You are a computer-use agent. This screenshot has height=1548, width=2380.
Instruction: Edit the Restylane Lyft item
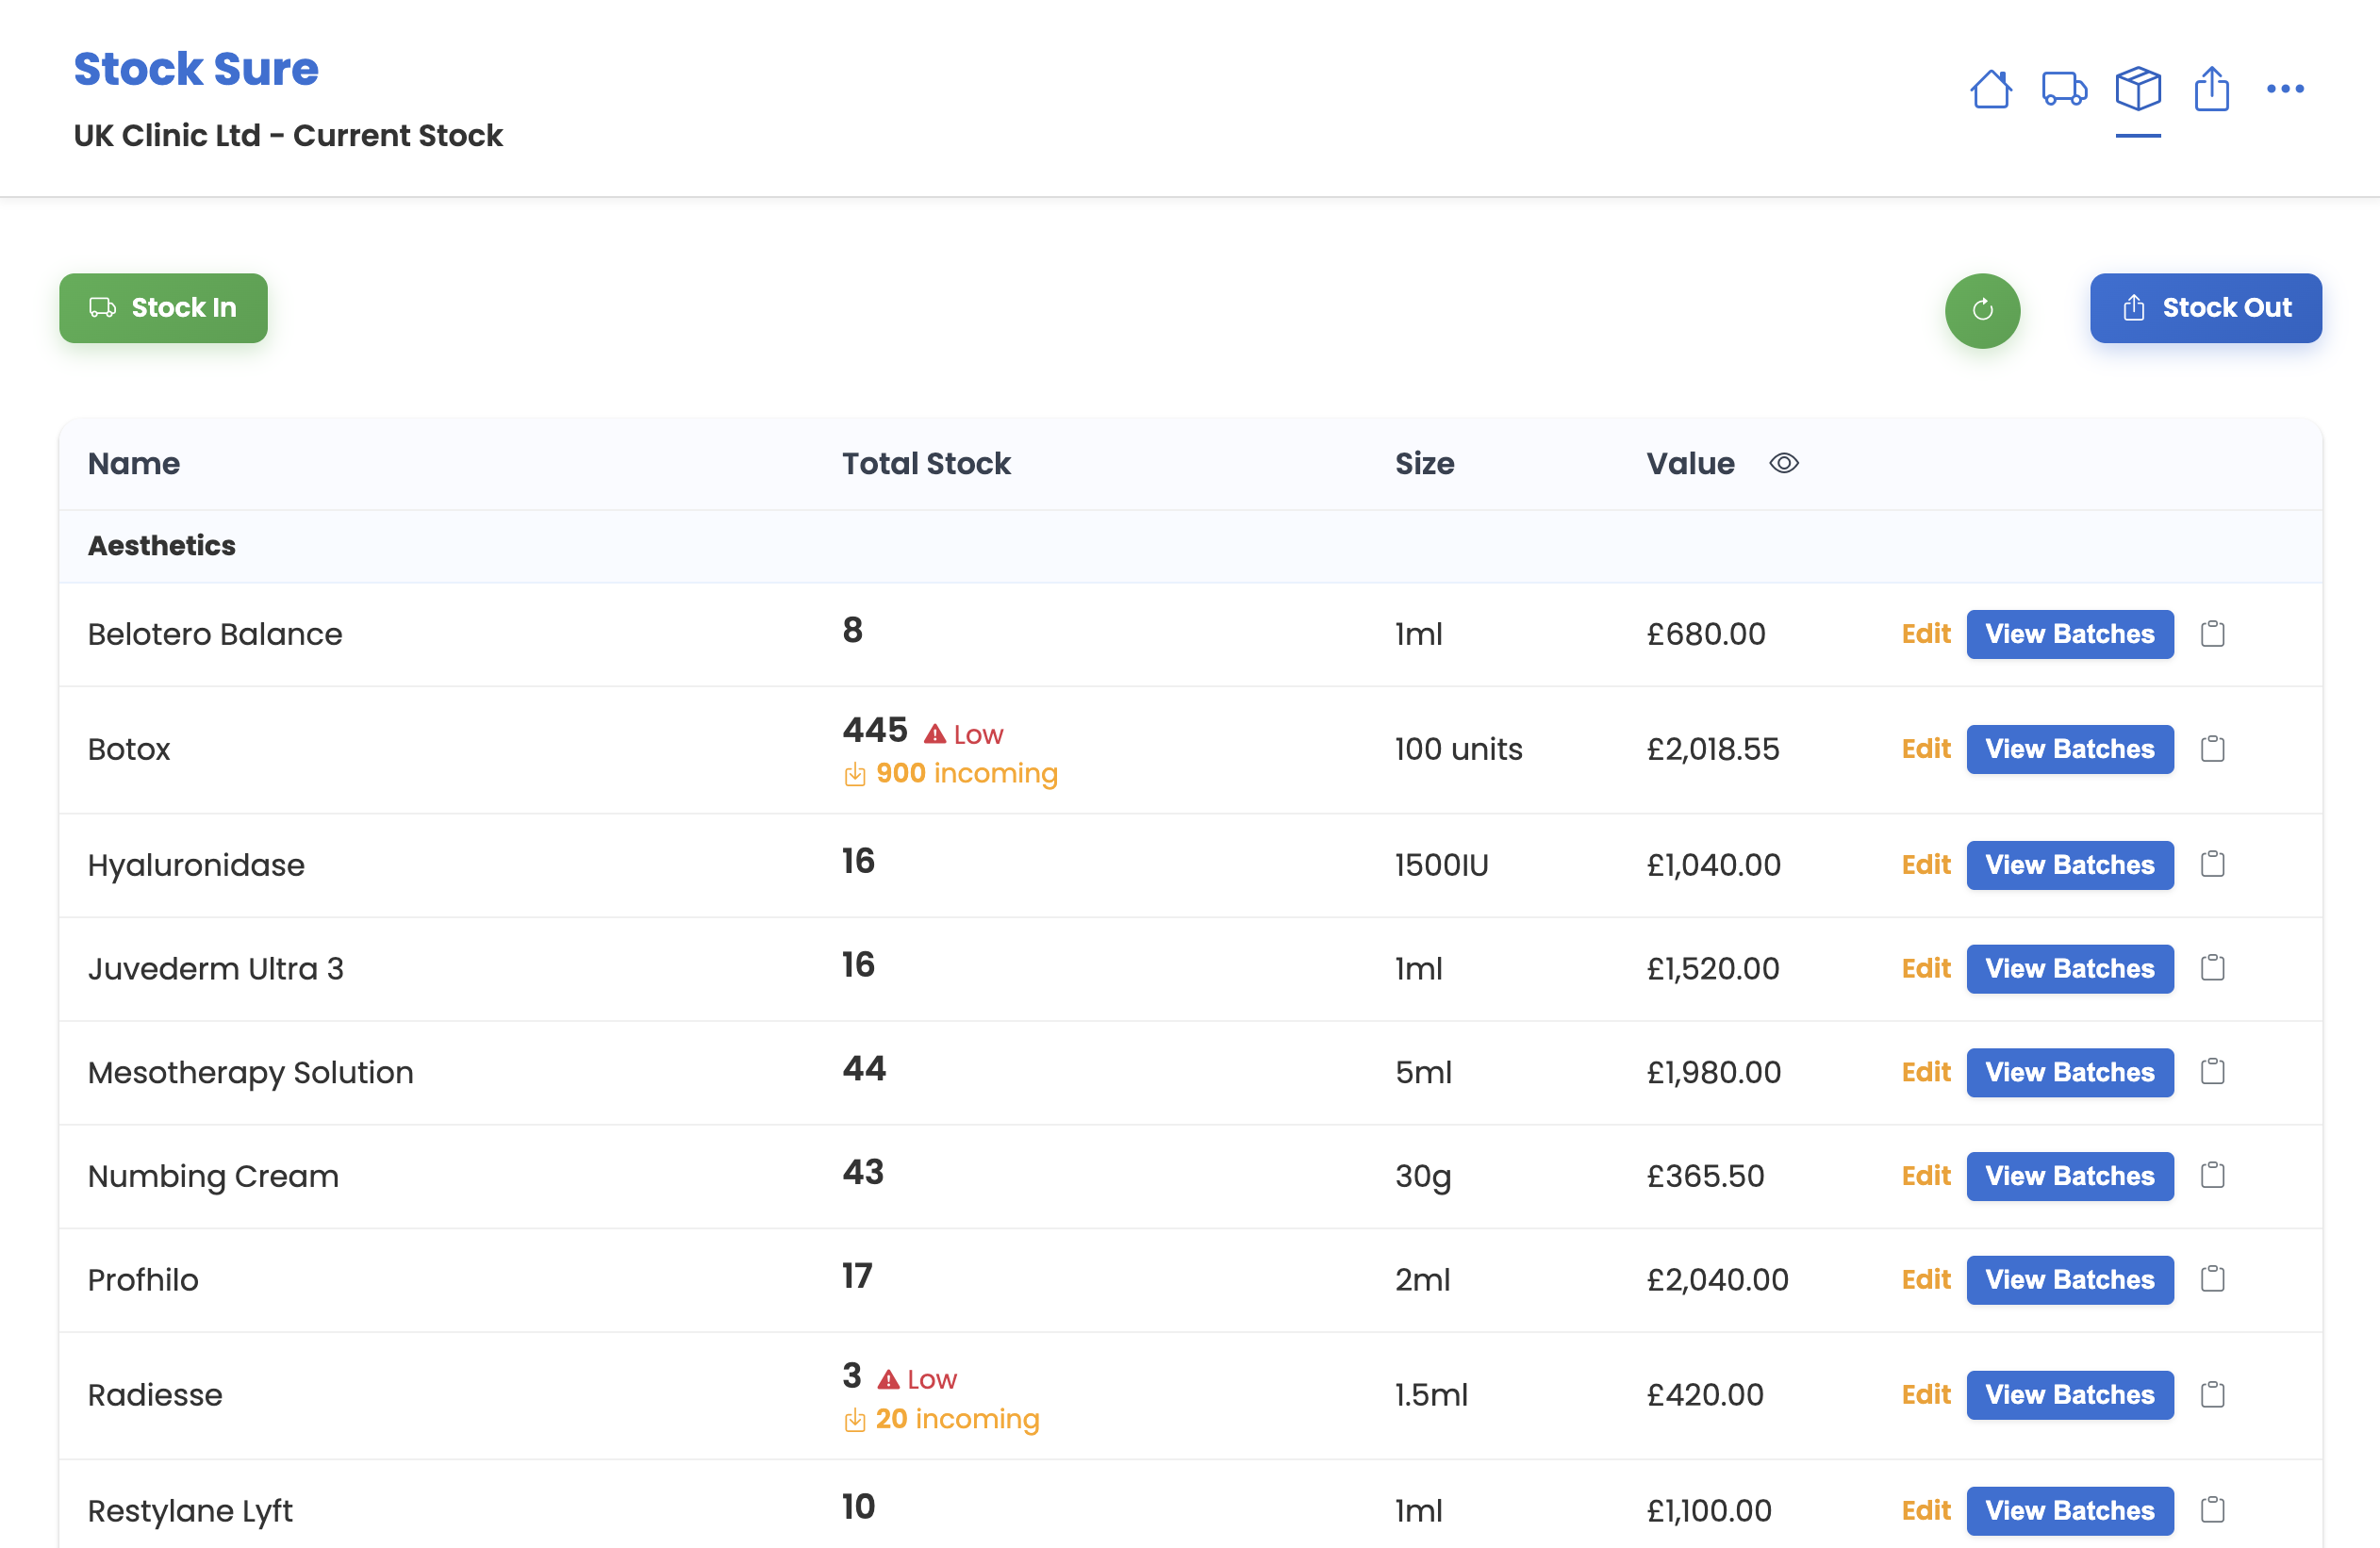pyautogui.click(x=1925, y=1512)
